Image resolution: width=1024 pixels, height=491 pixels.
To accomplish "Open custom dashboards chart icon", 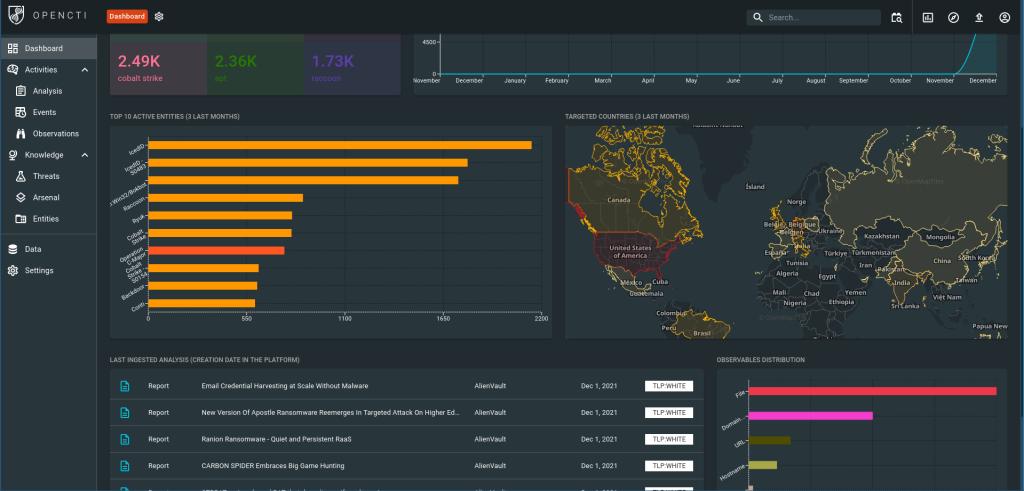I will click(928, 18).
